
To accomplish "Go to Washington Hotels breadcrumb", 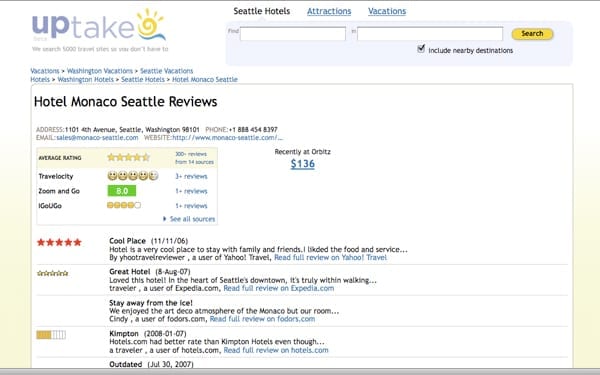I will click(x=85, y=79).
